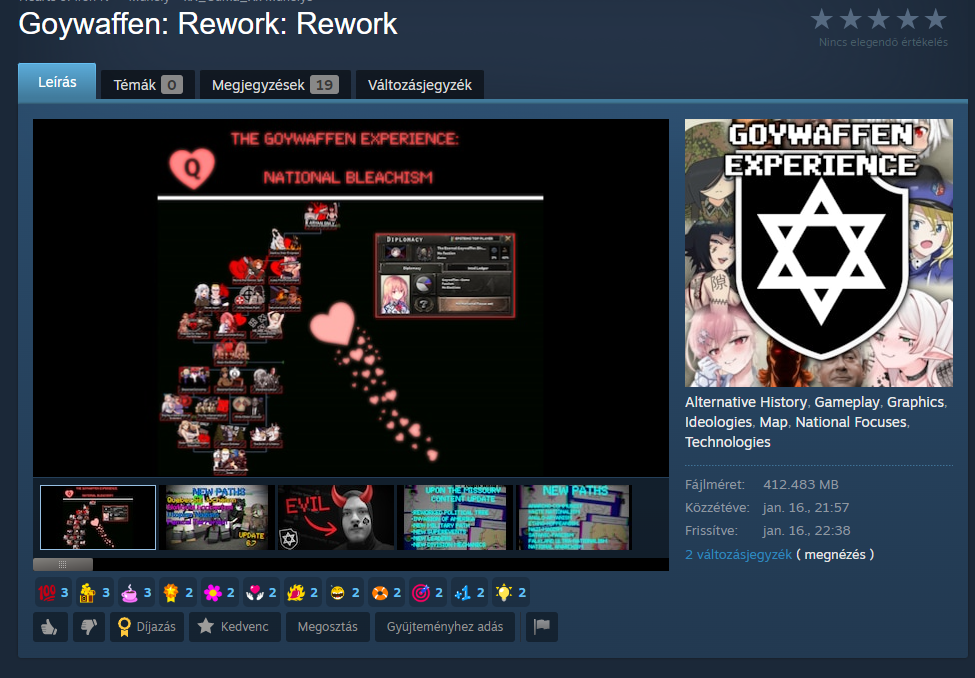Open the Map tag link
Screen dimensions: 975x678
774,422
